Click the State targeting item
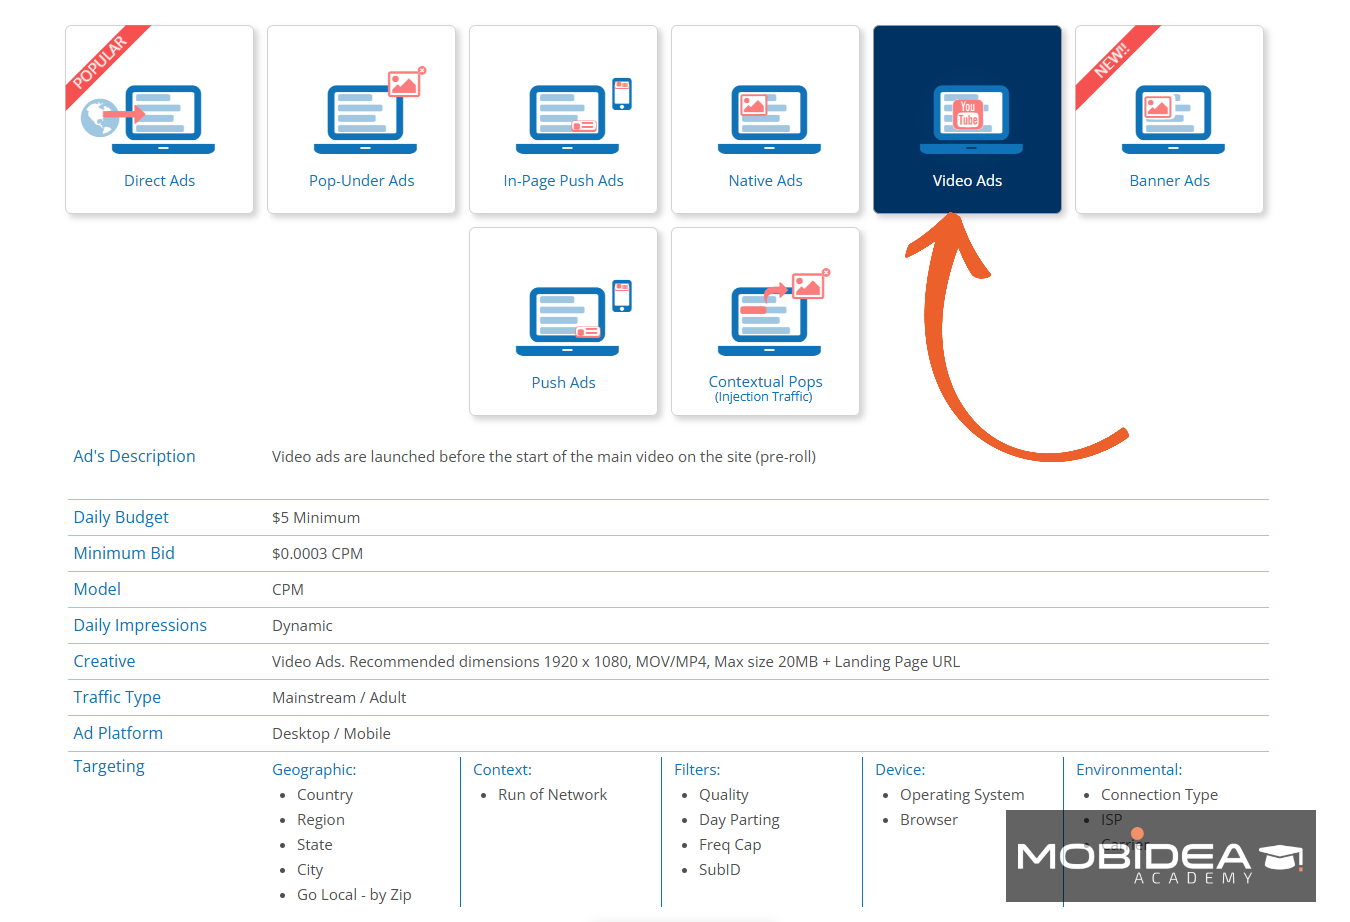Screen dimensions: 1350x922 click(315, 845)
